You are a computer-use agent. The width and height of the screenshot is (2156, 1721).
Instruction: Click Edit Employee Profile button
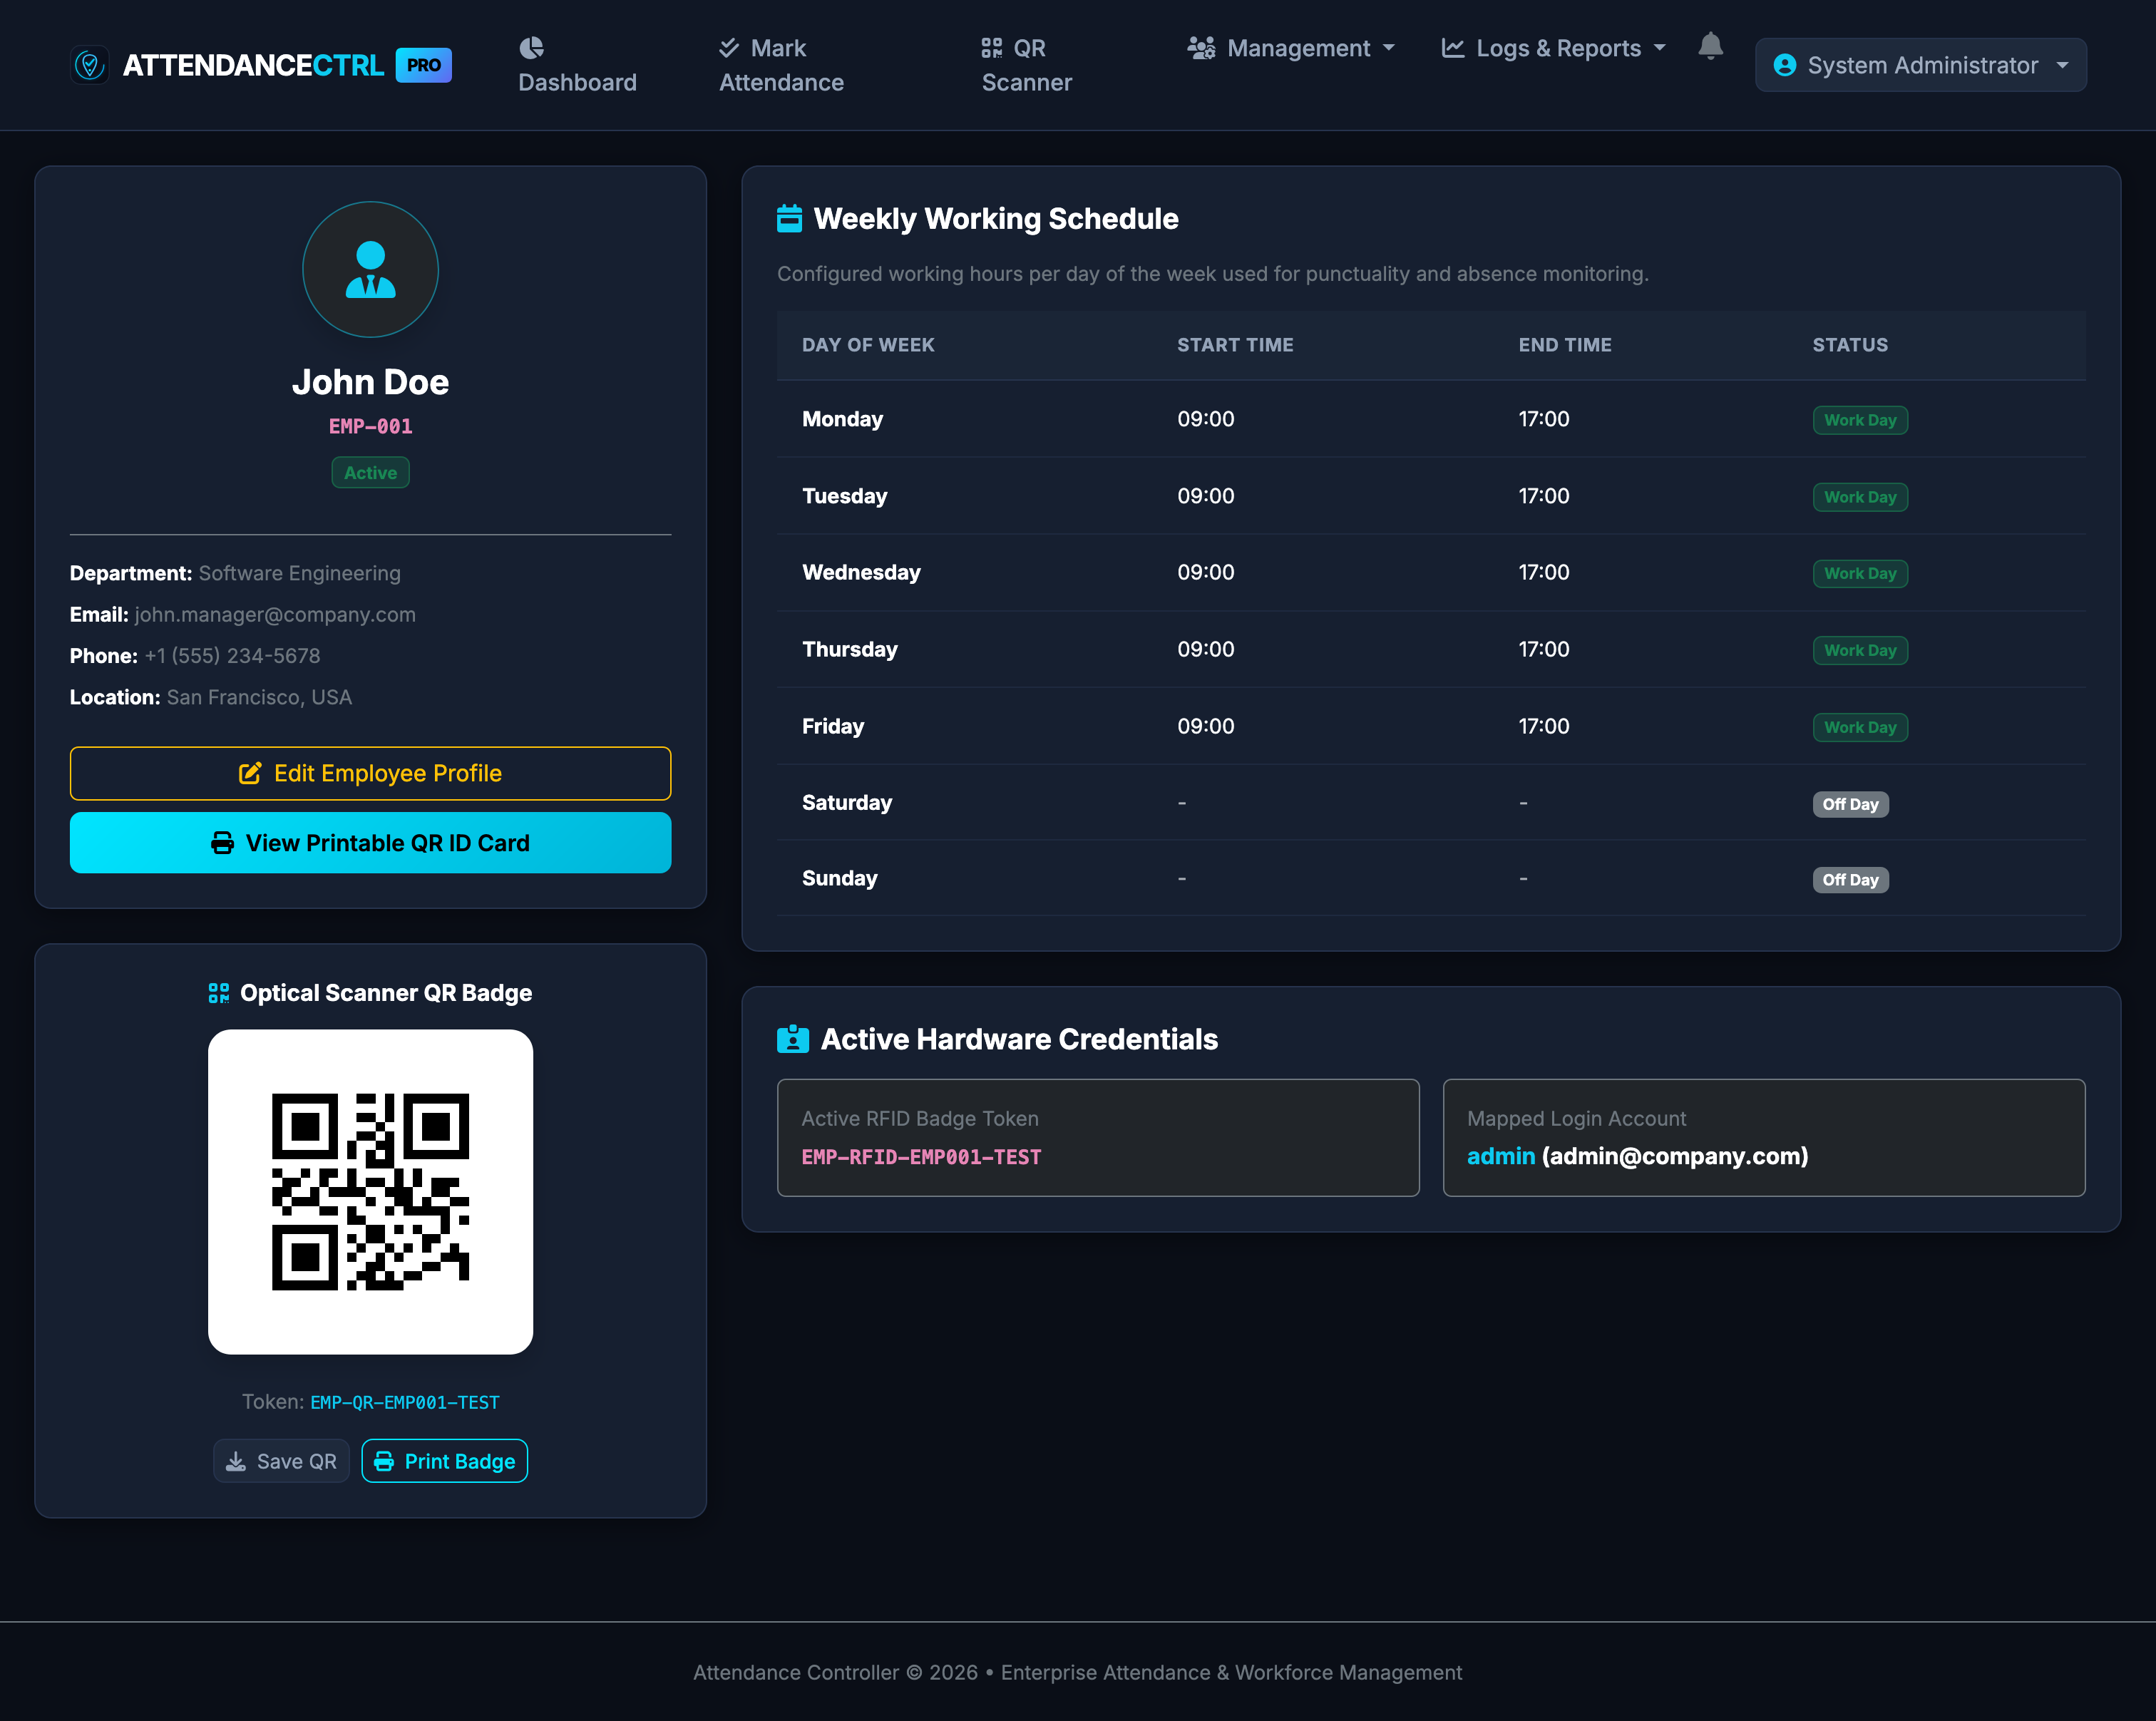point(370,773)
